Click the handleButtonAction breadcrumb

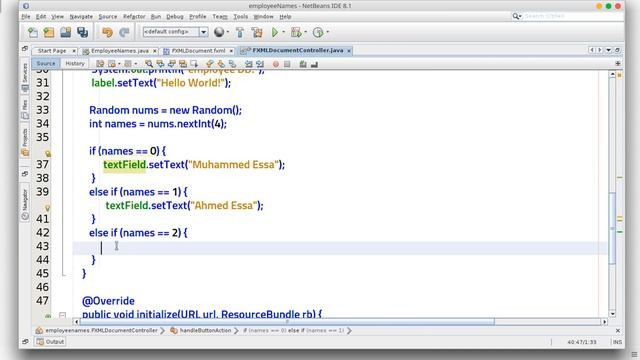tap(201, 331)
